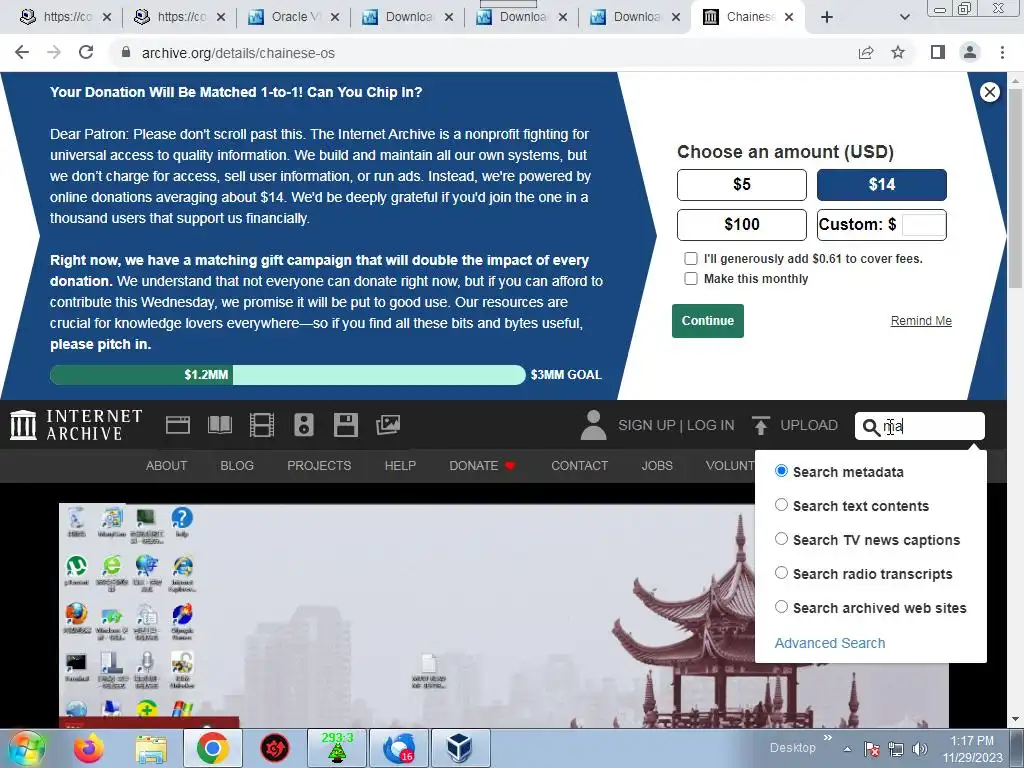1024x768 pixels.
Task: Choose the $5 donation amount
Action: 742,185
